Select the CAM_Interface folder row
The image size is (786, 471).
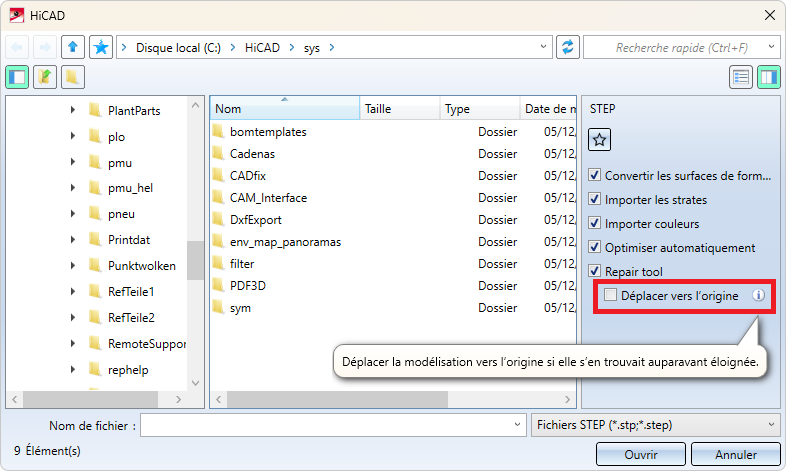tap(393, 197)
